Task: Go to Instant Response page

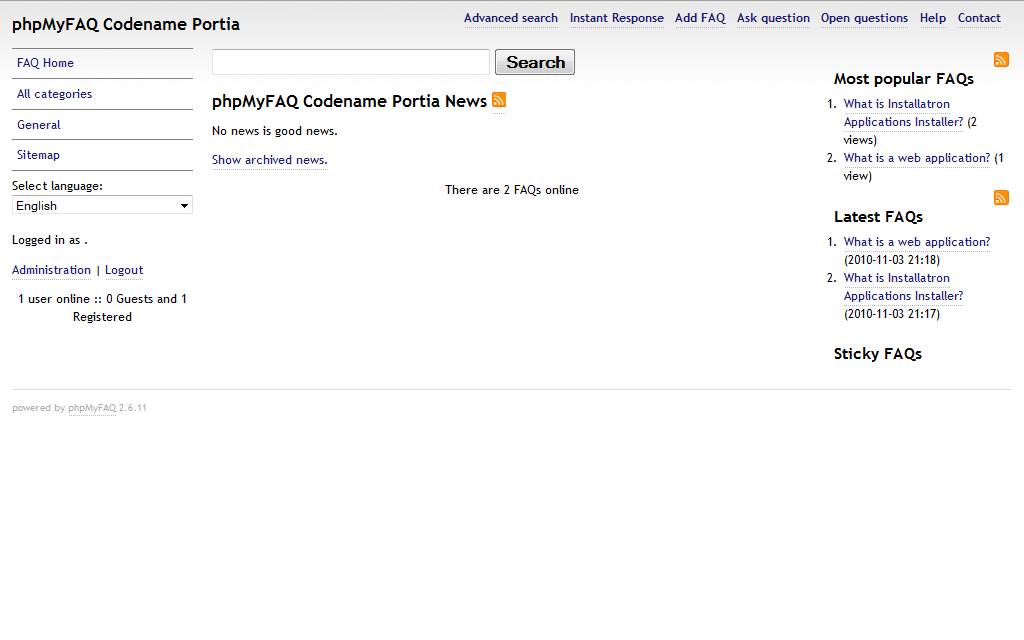Action: tap(616, 18)
